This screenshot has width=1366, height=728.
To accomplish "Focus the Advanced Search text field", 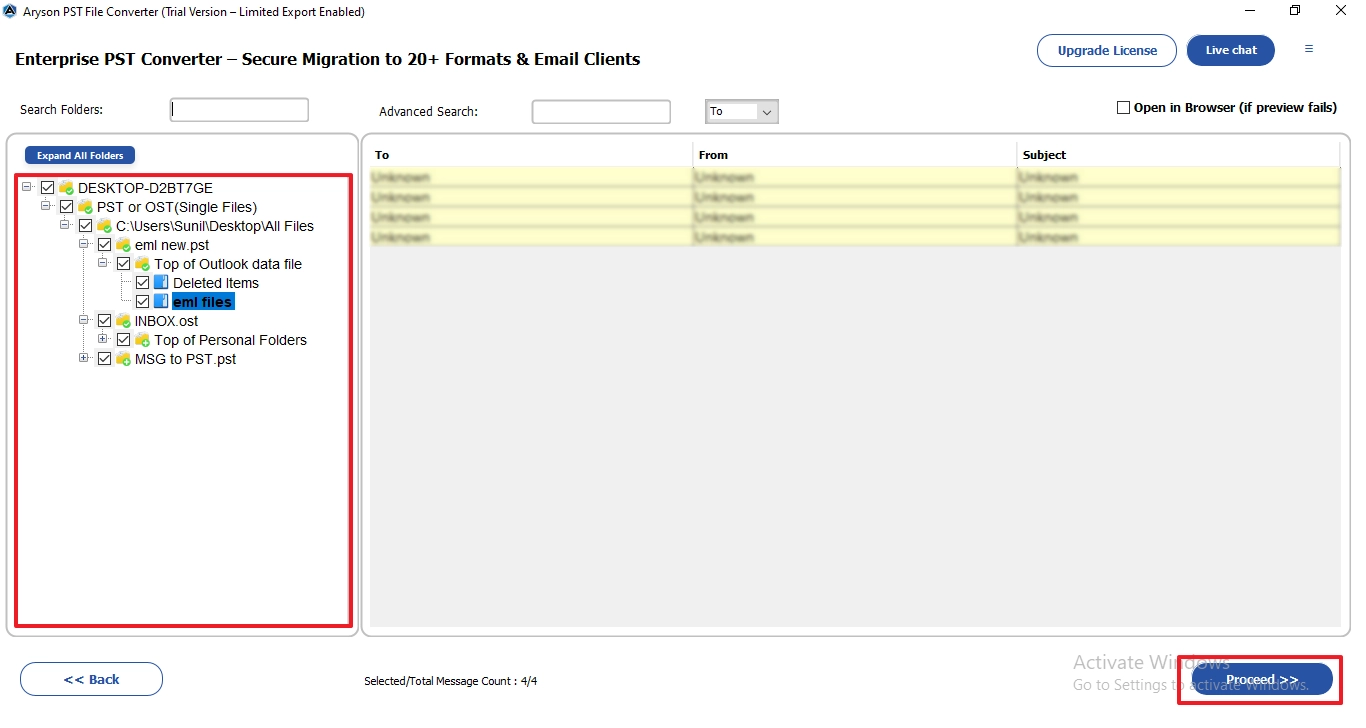I will click(x=601, y=112).
